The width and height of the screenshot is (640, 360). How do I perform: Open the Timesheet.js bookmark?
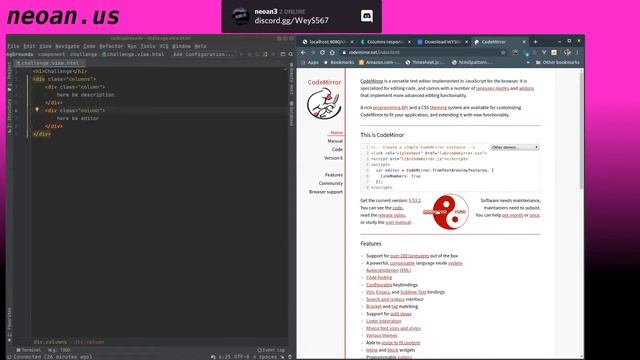[x=425, y=62]
